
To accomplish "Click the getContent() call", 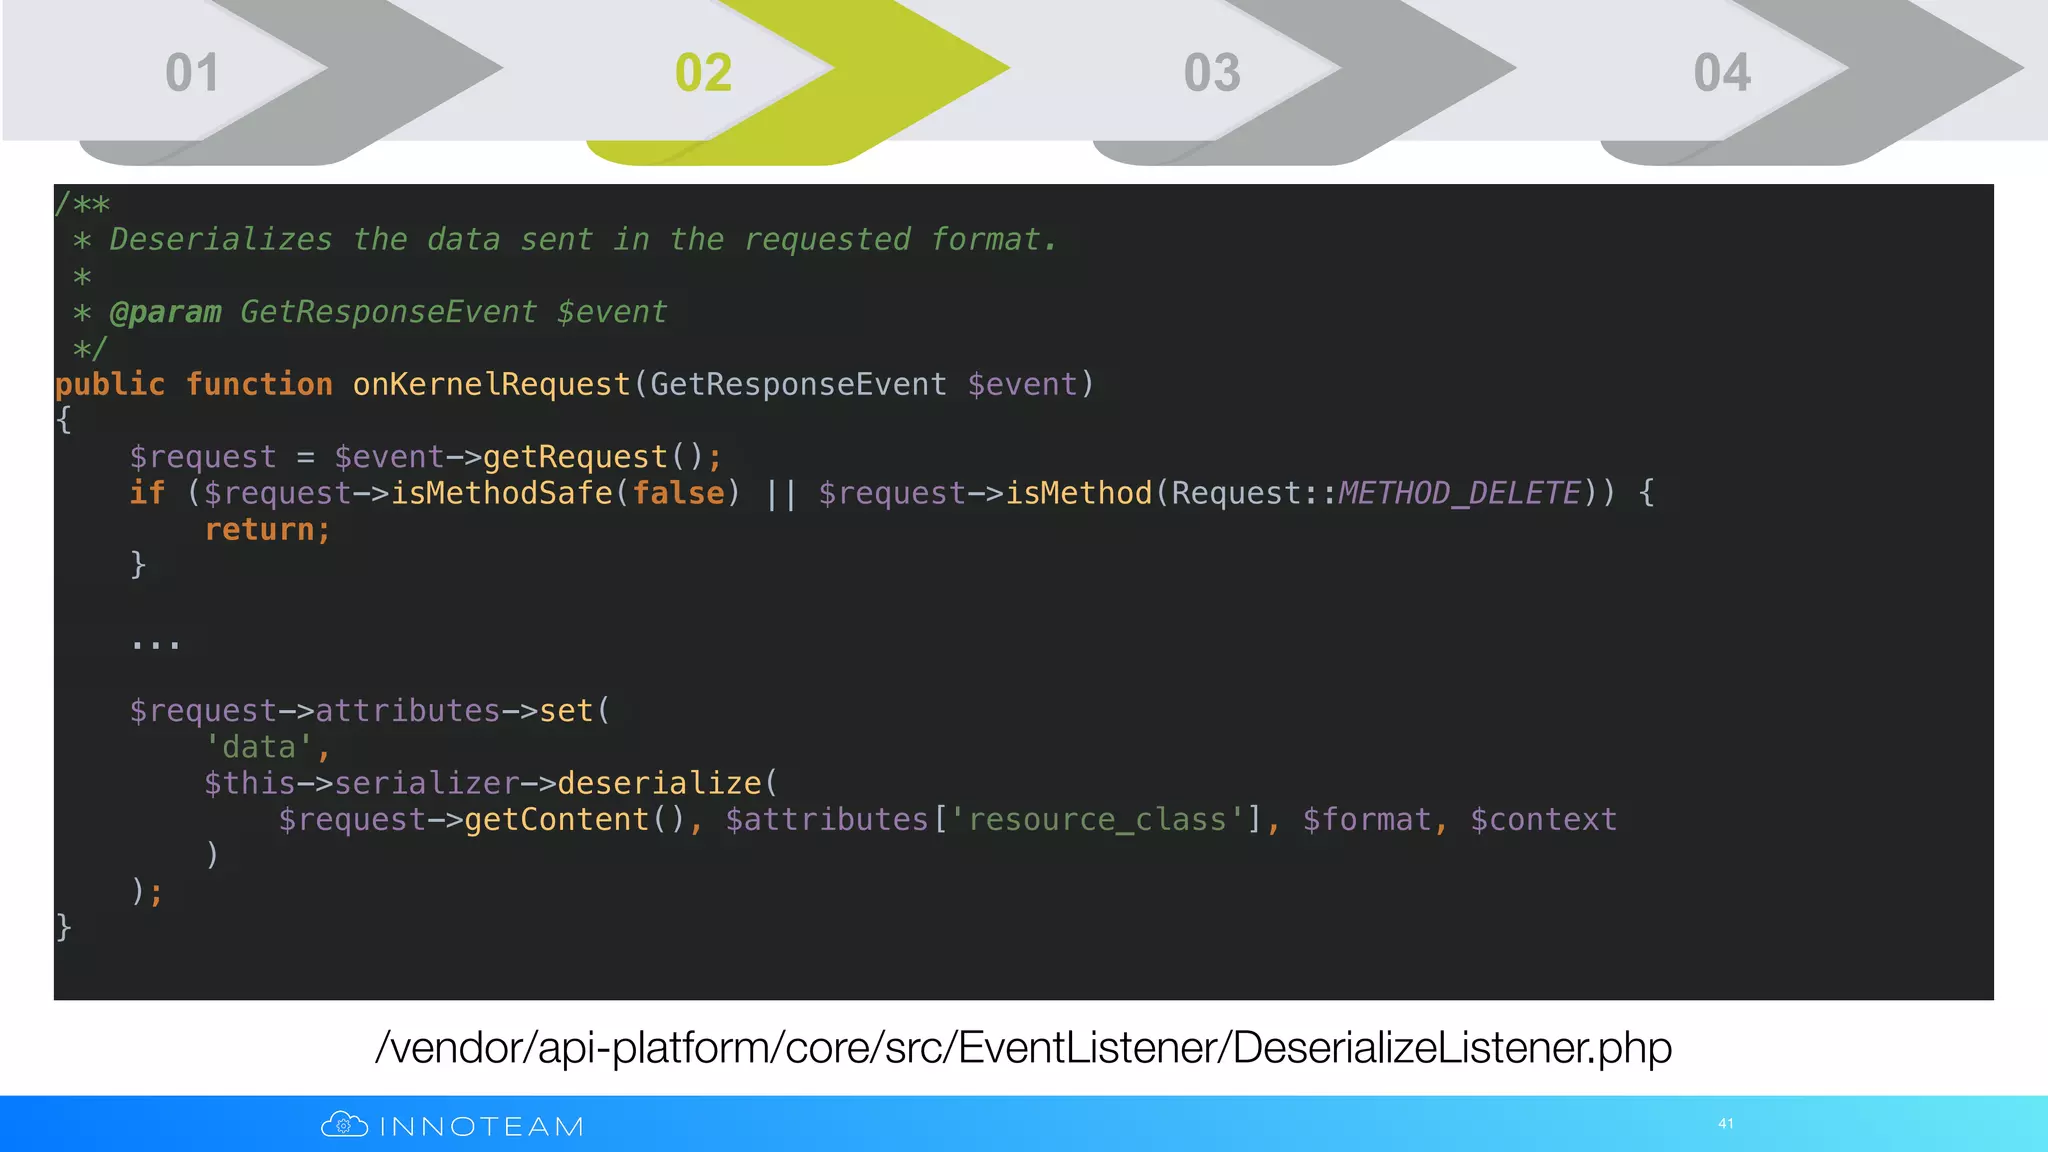I will click(x=575, y=820).
